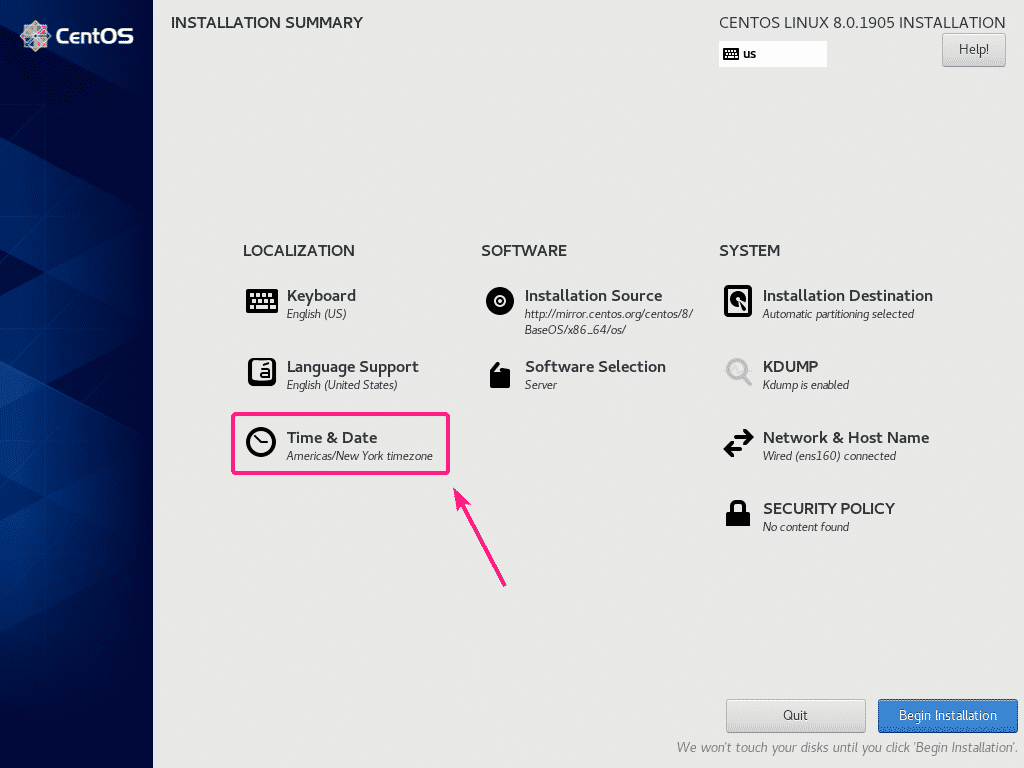The height and width of the screenshot is (768, 1024).
Task: Click the Installation Destination disk icon
Action: [x=738, y=302]
